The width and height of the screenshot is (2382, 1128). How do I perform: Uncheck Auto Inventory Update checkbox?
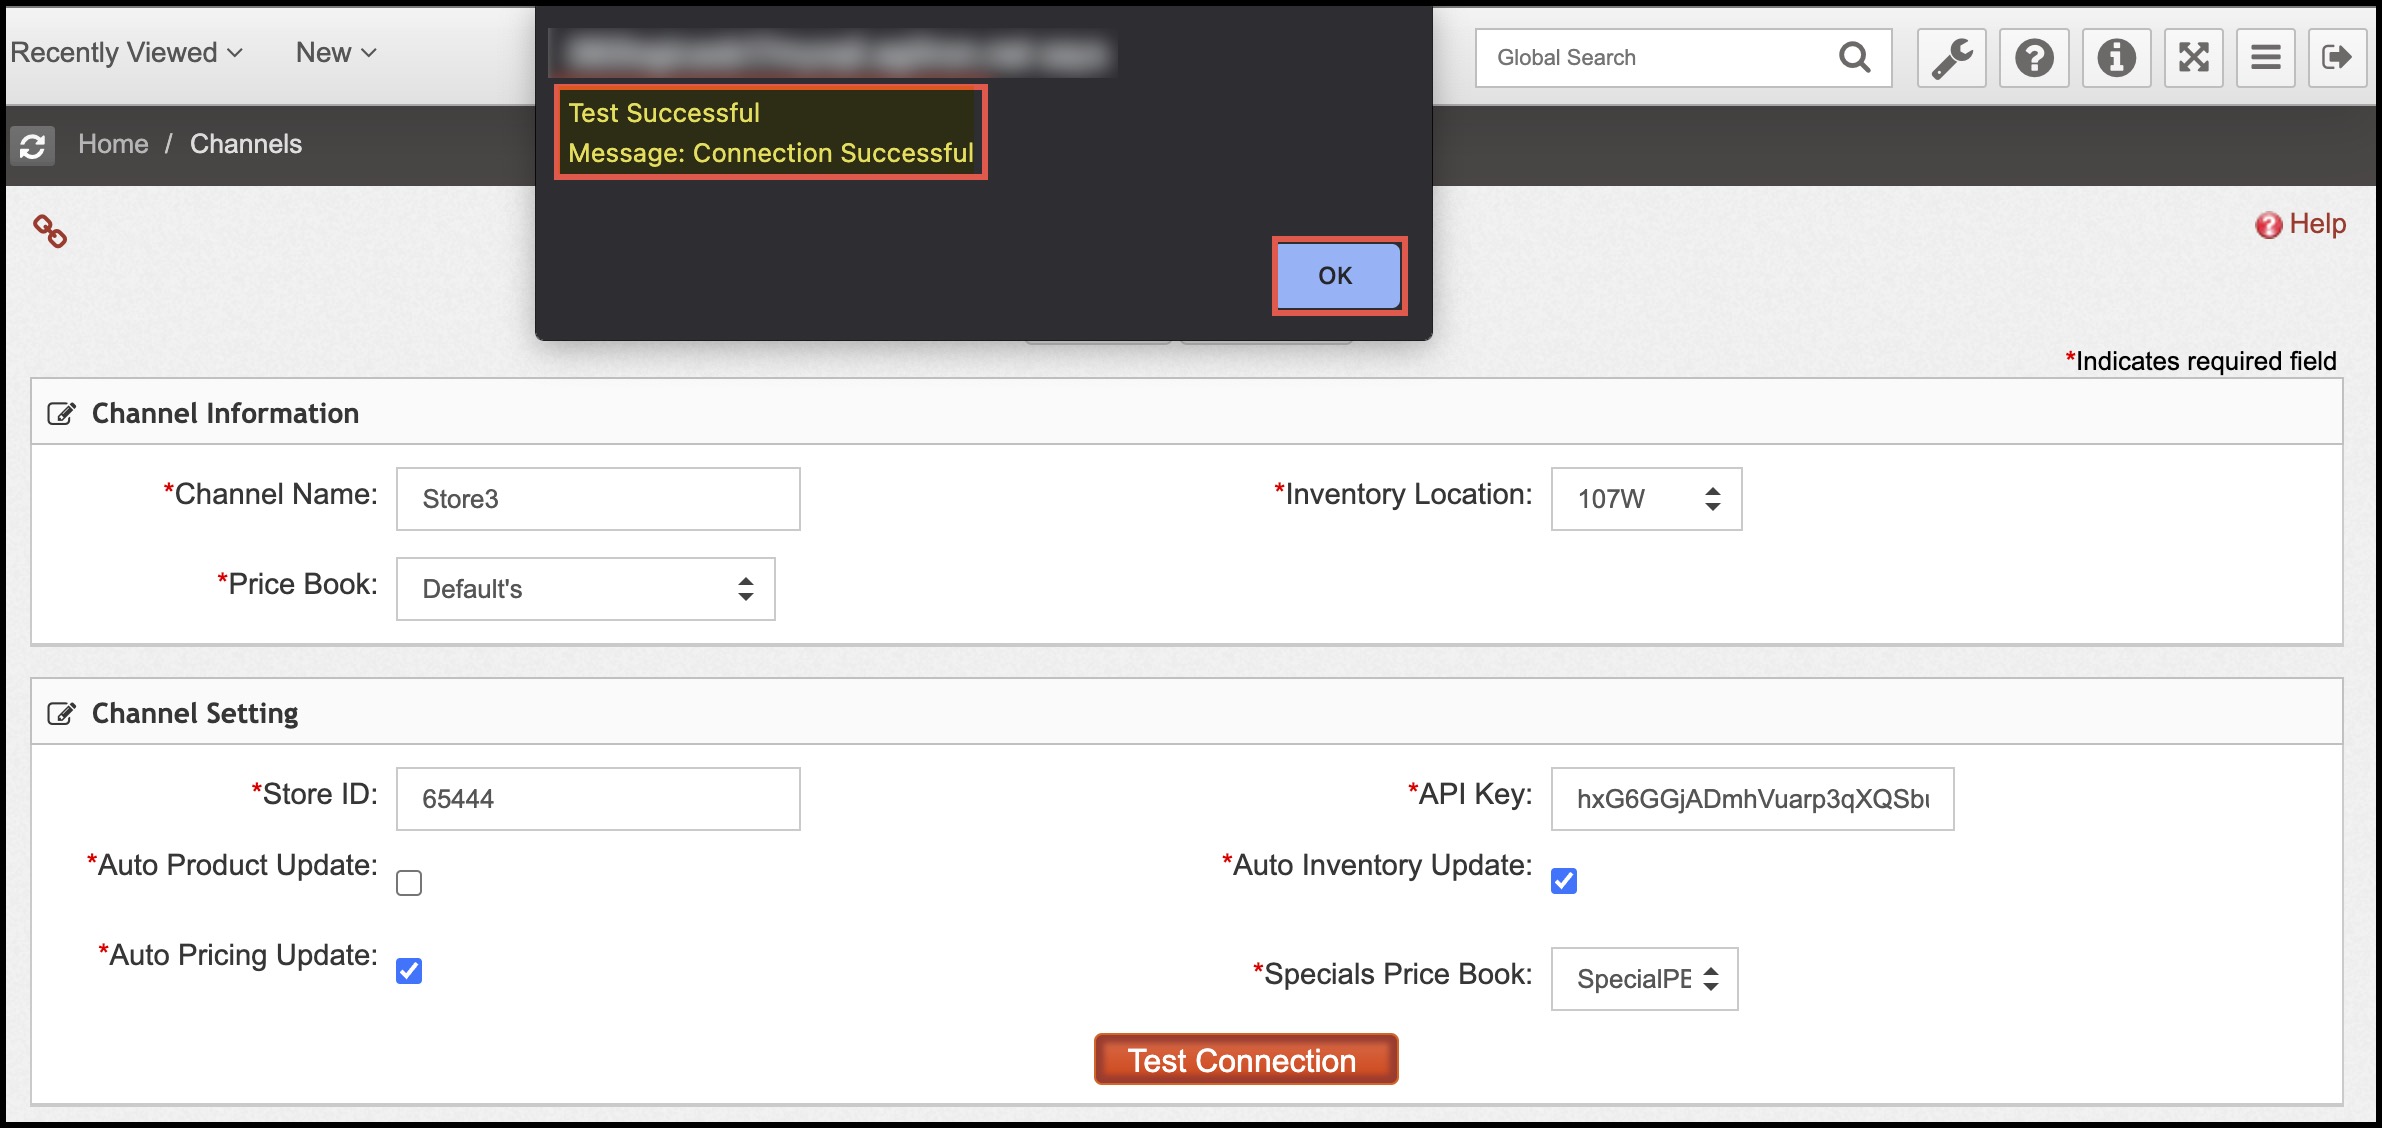coord(1564,881)
